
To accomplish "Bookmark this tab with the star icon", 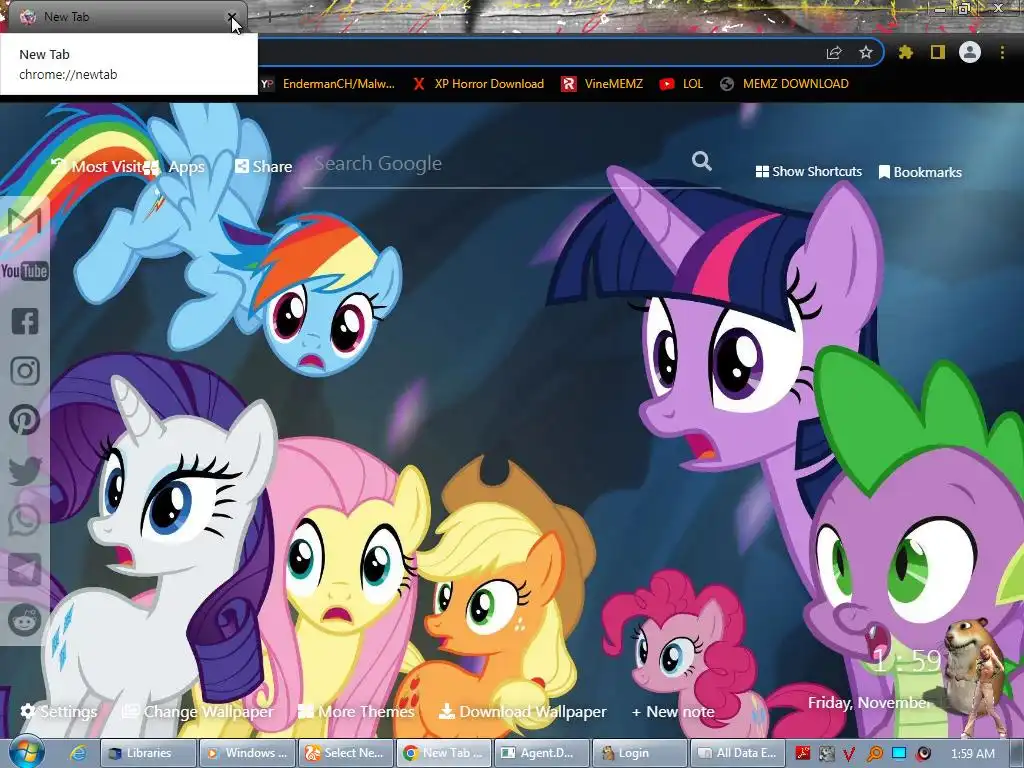I will pos(865,52).
